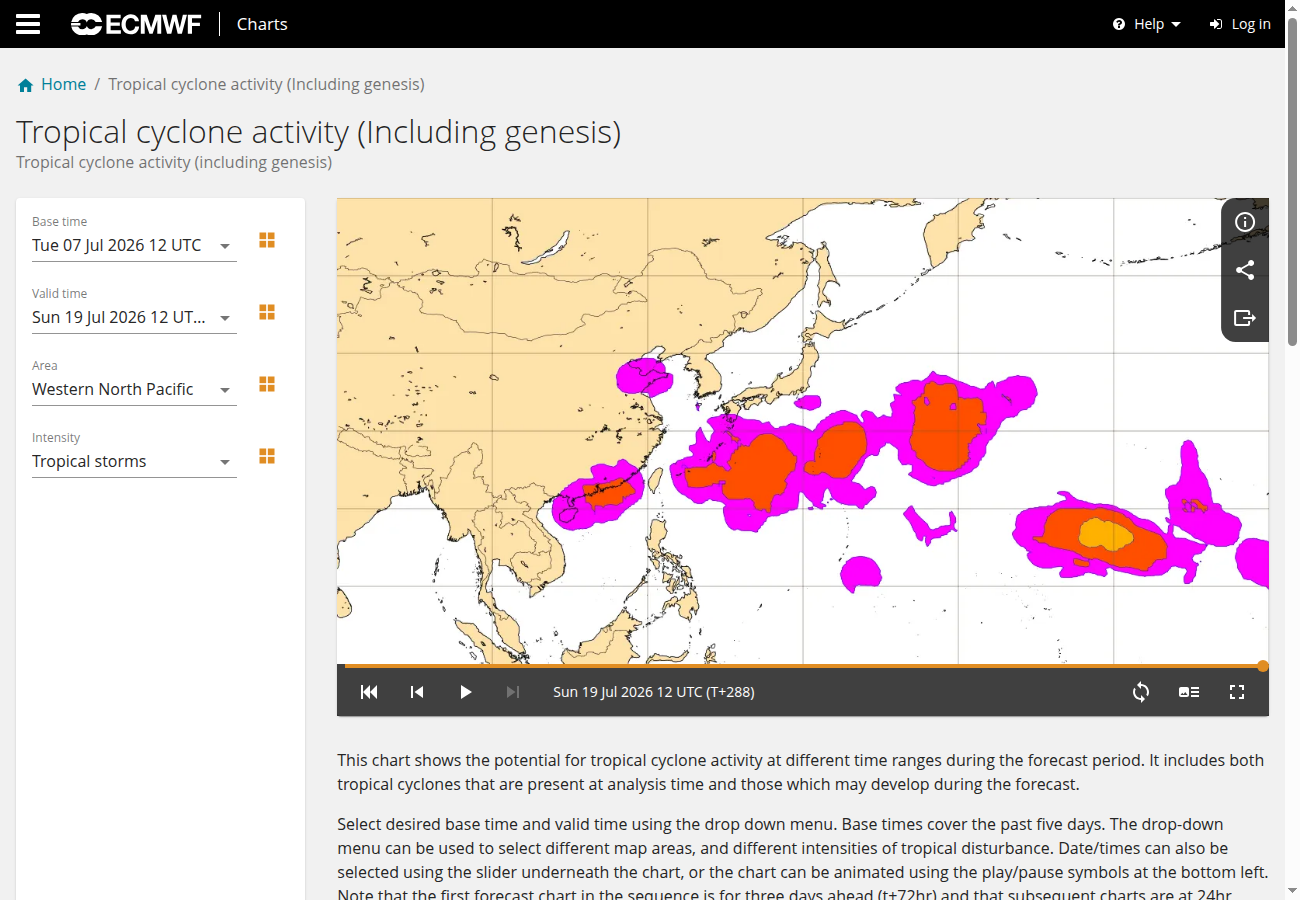Image resolution: width=1300 pixels, height=900 pixels.
Task: Toggle animation loop icon
Action: (x=1141, y=692)
